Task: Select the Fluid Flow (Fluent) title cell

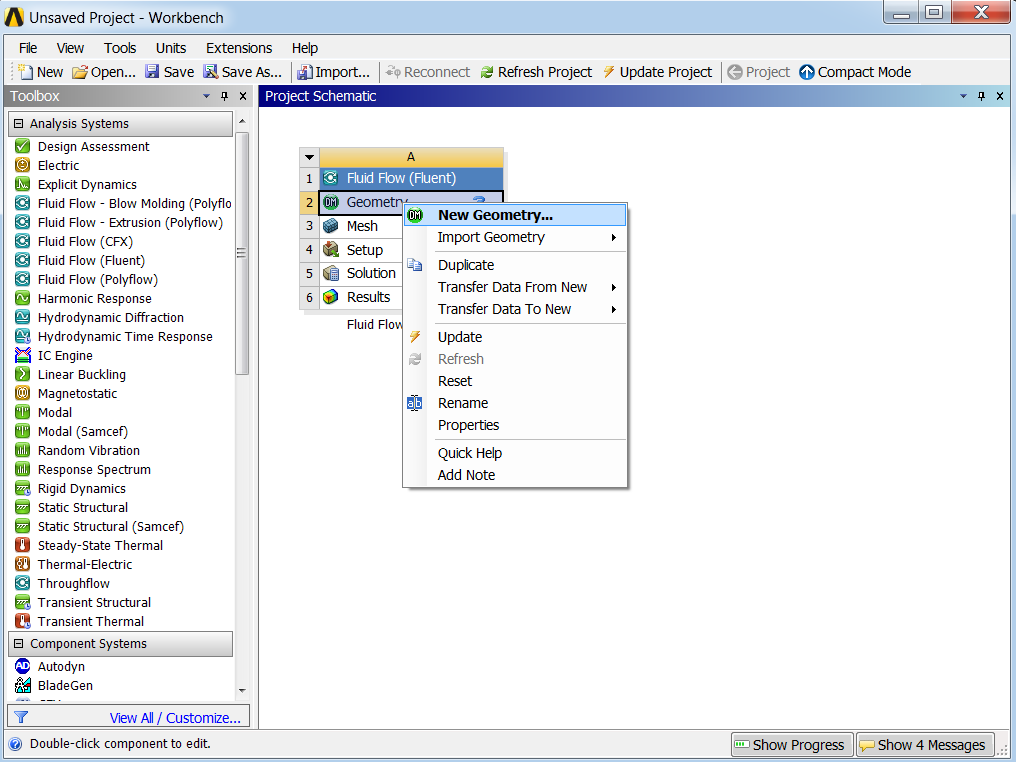Action: [x=411, y=178]
